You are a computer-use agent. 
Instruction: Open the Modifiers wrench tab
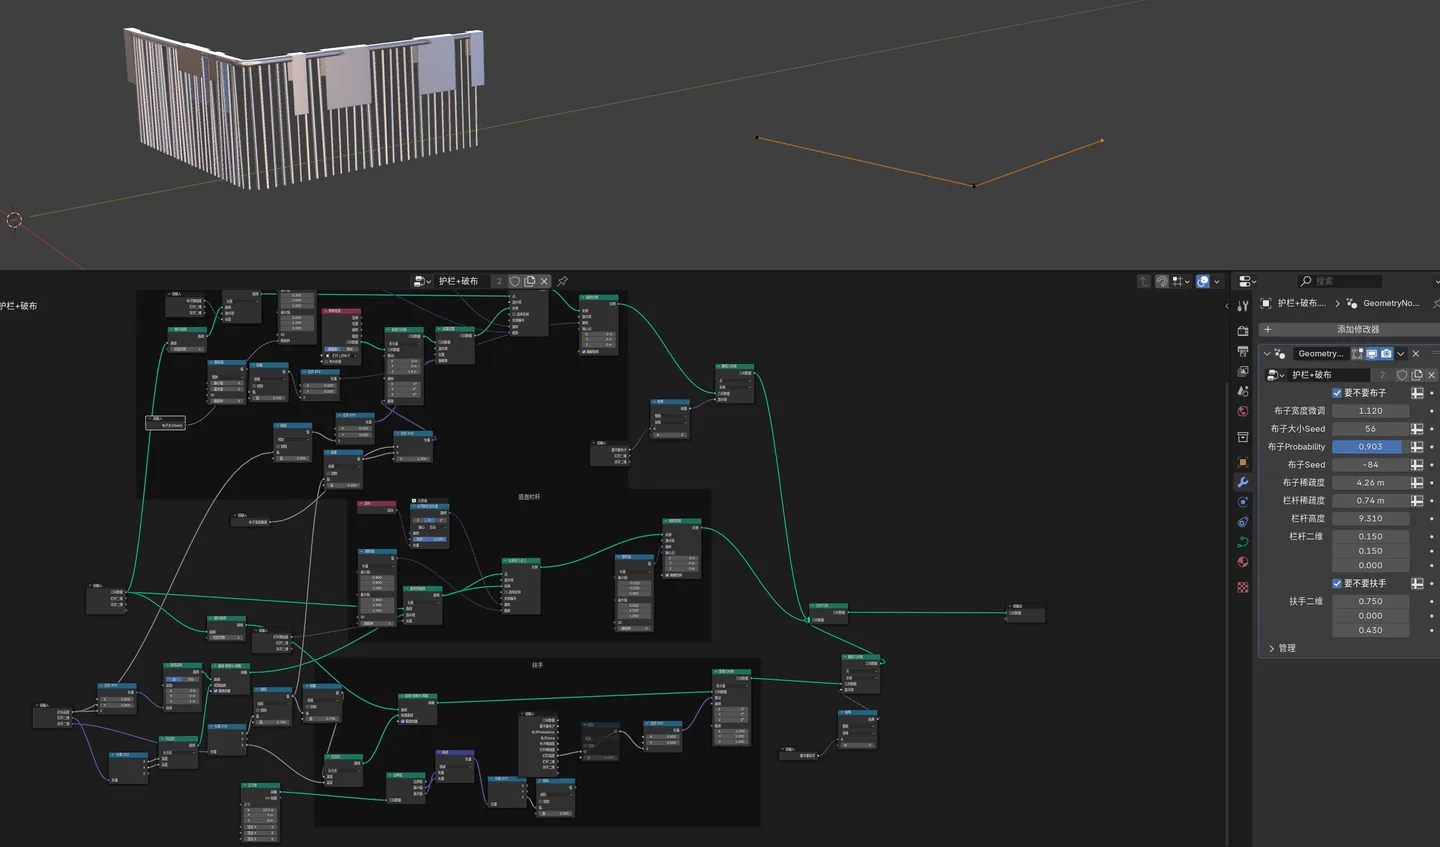coord(1243,482)
